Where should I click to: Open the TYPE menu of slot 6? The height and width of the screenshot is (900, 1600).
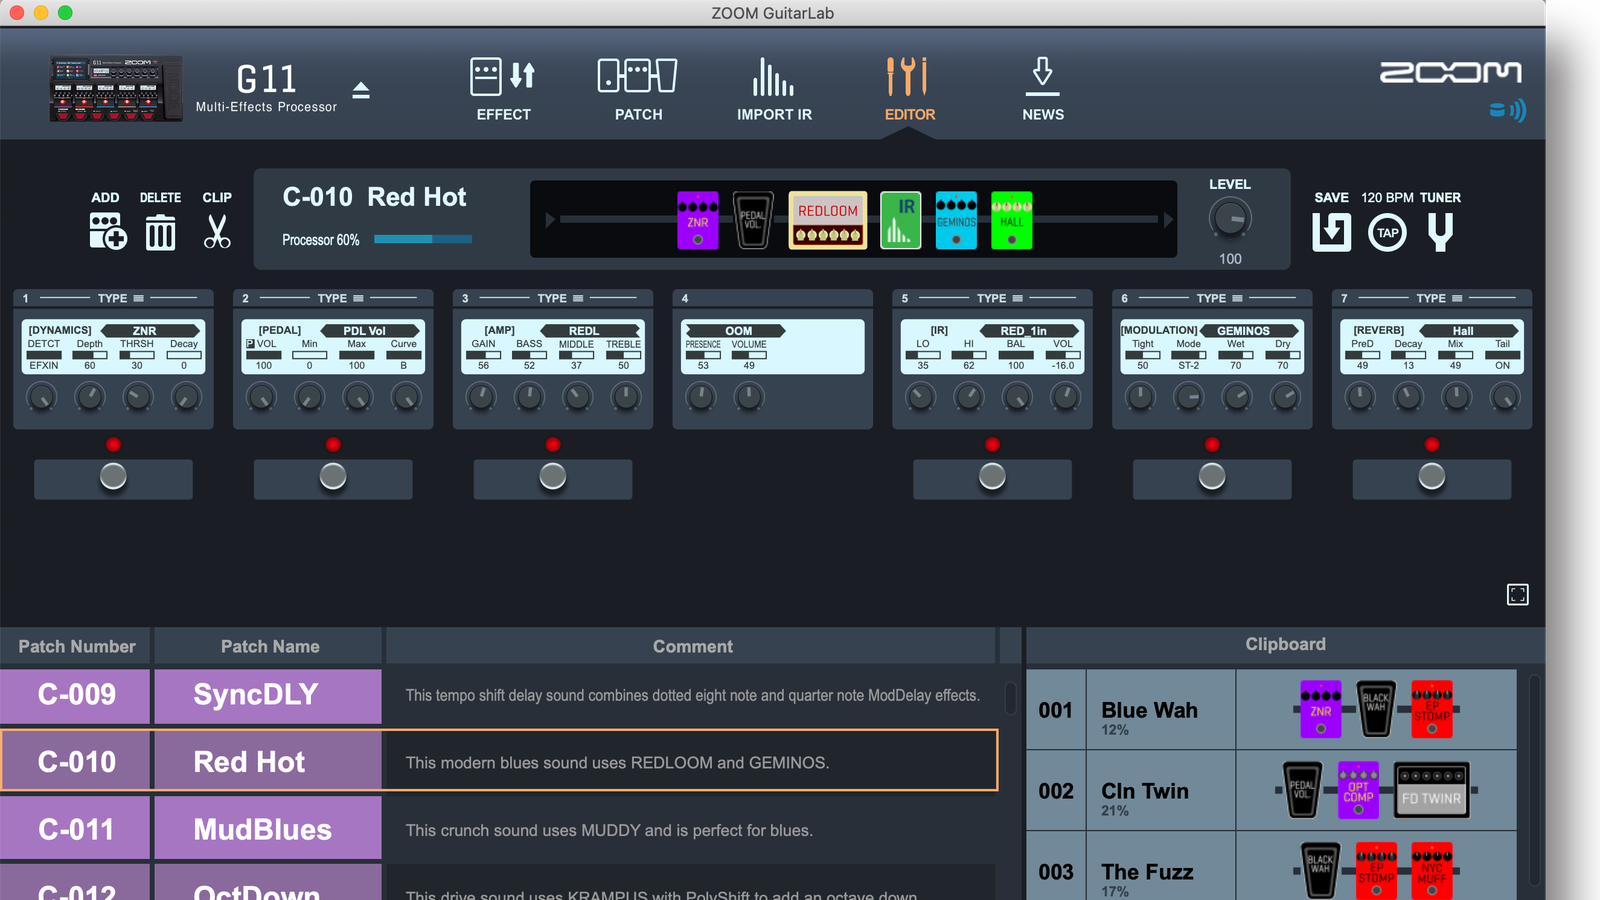click(1219, 298)
